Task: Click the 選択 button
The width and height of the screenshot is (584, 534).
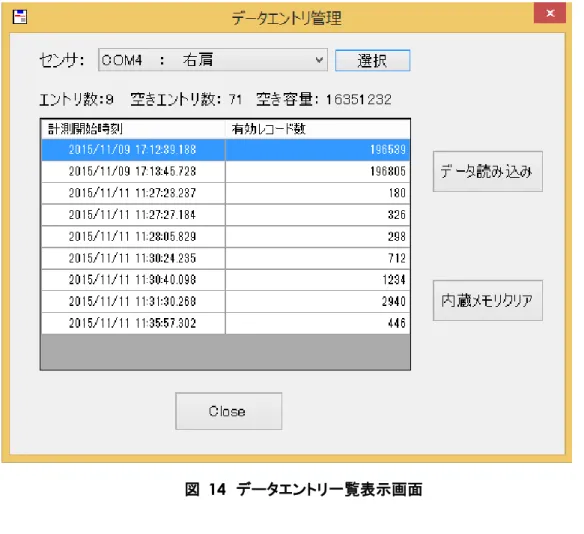Action: [372, 60]
